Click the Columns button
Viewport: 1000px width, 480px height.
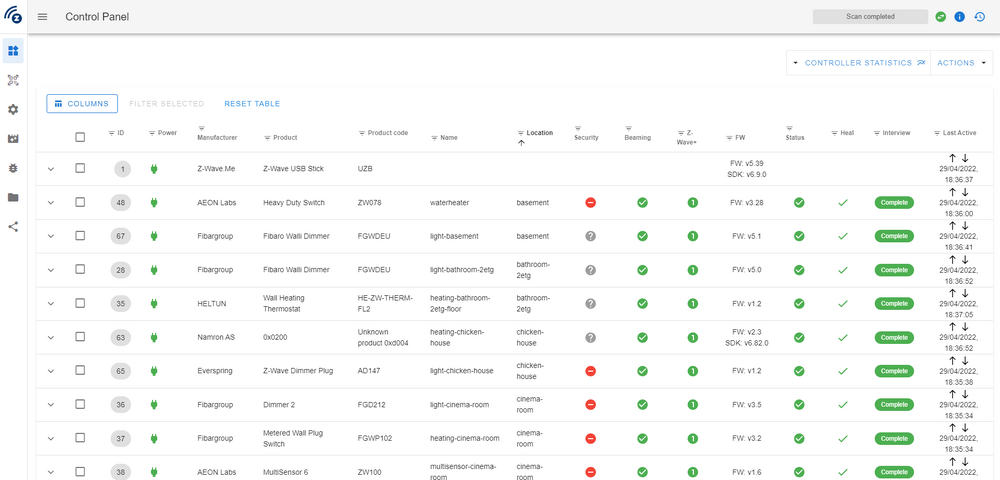point(82,103)
